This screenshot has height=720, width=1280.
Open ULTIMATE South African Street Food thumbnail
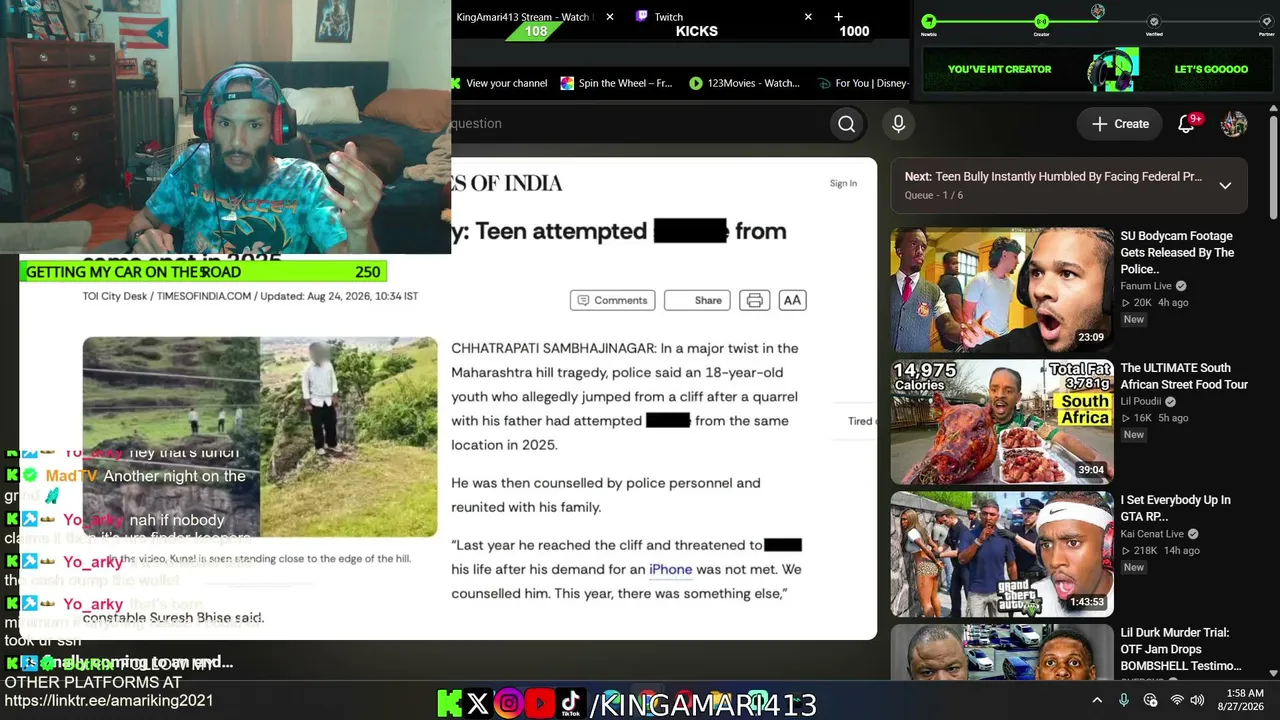[x=1002, y=421]
